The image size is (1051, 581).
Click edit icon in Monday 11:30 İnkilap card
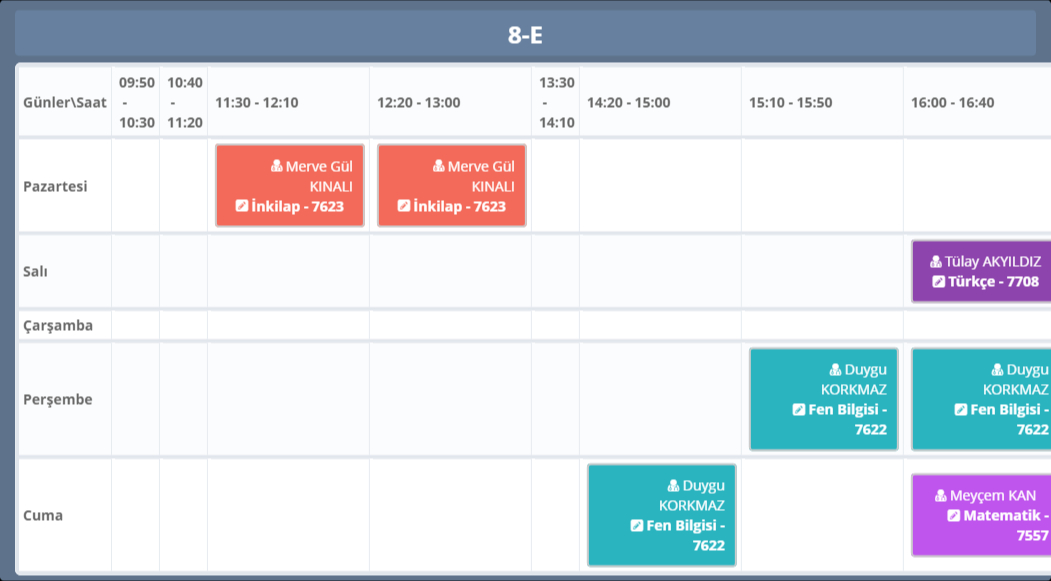[x=242, y=206]
